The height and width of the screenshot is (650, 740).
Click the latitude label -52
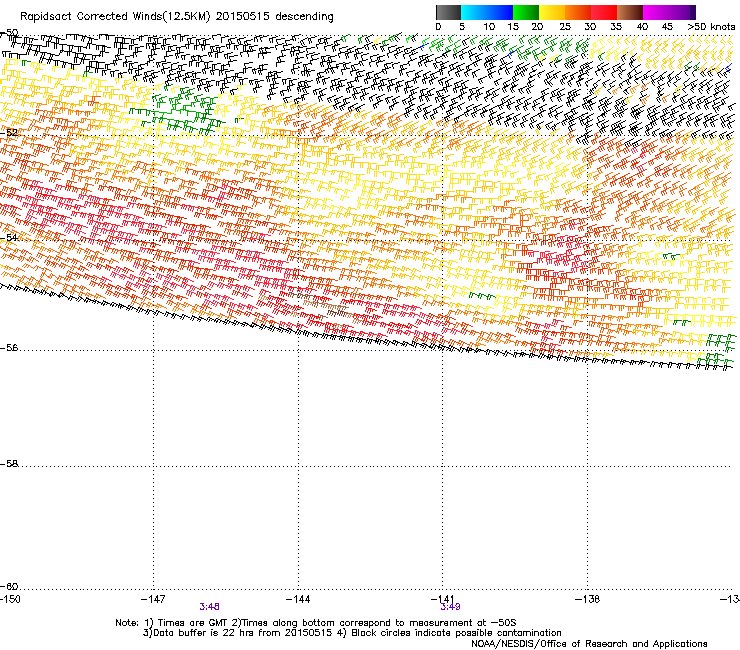[9, 132]
